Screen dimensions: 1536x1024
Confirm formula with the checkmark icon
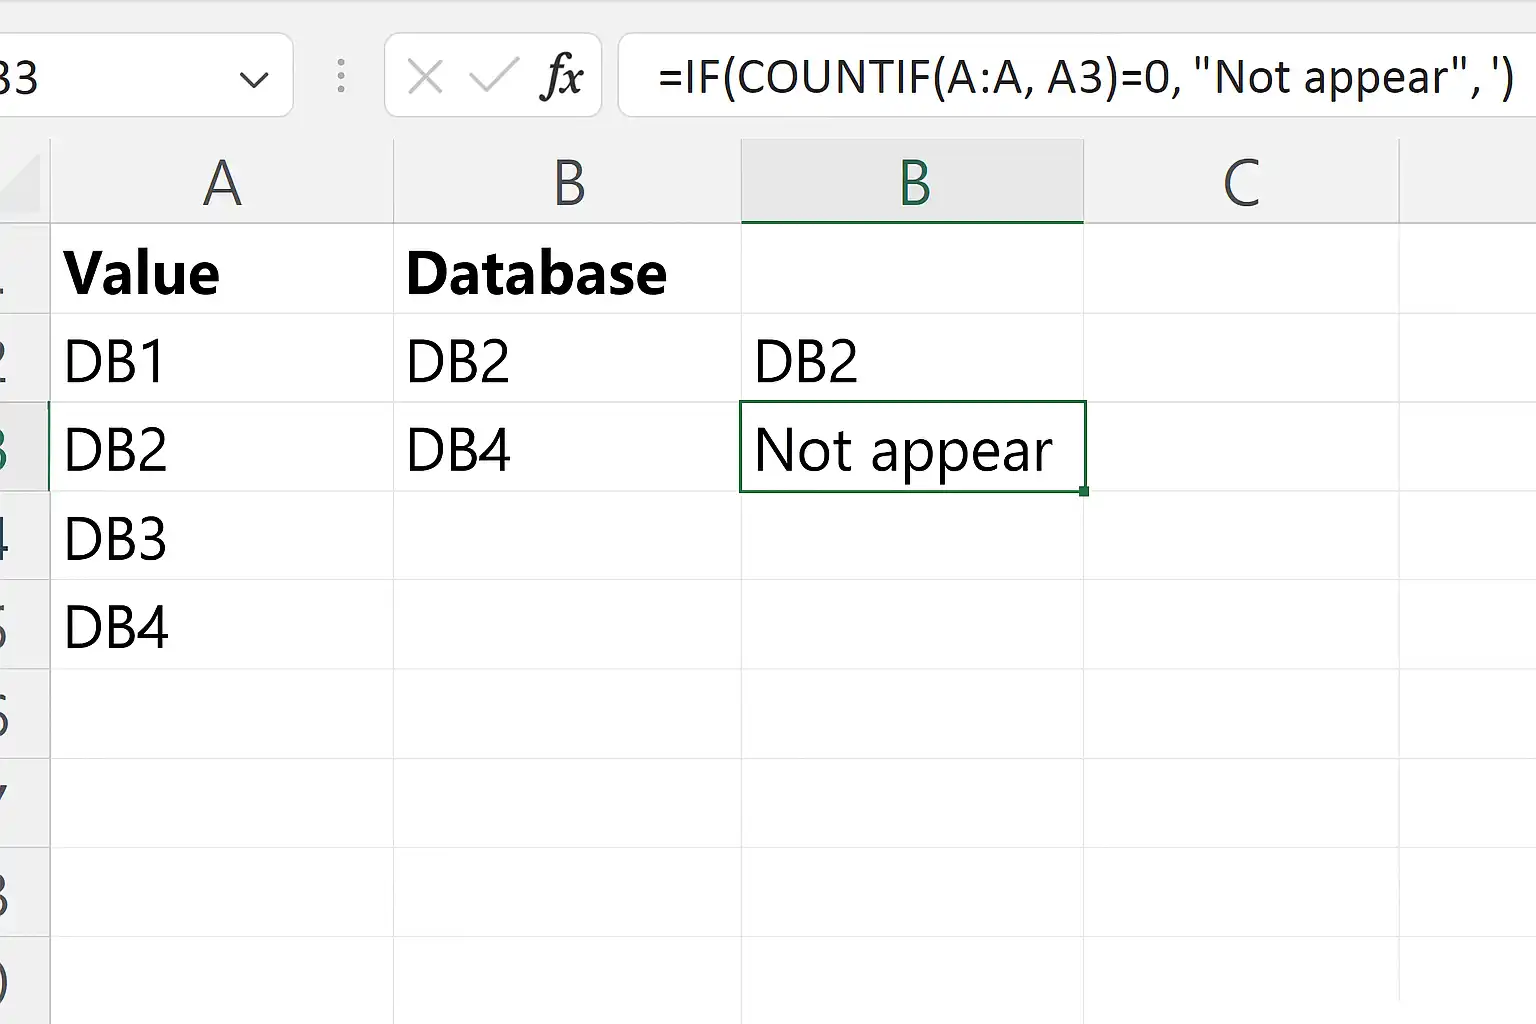click(494, 76)
